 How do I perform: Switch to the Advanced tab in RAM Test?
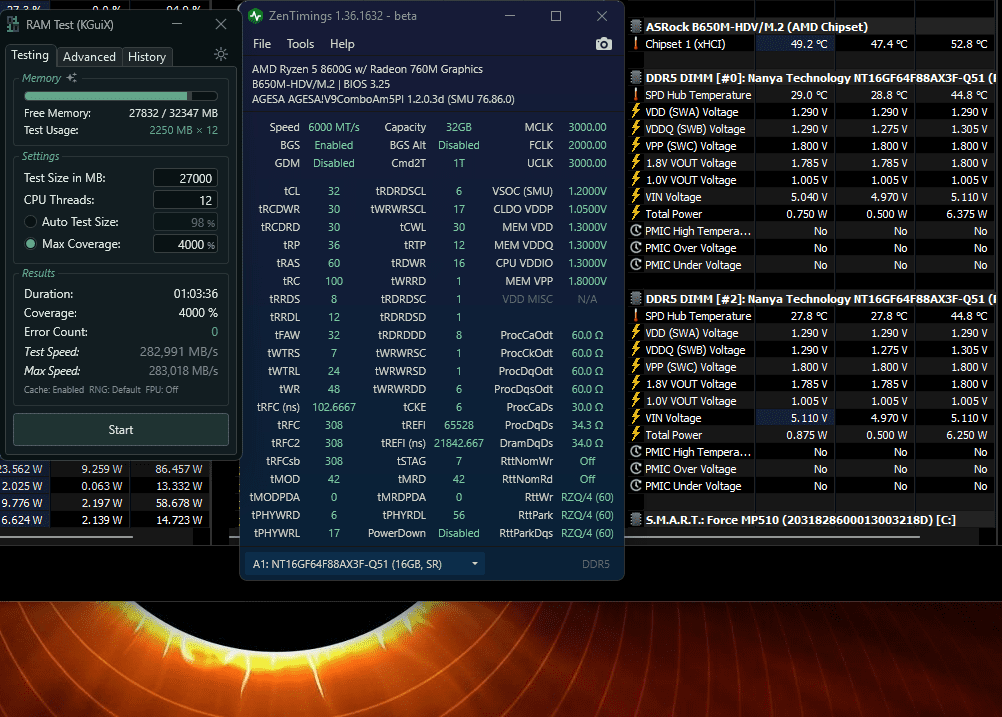[89, 56]
